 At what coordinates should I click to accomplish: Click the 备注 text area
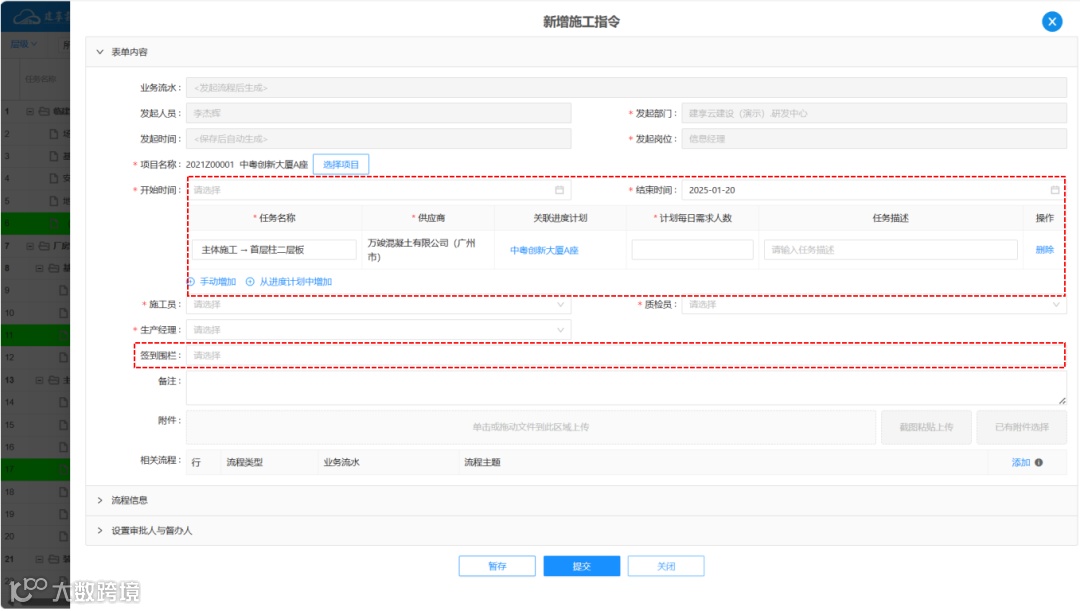(626, 389)
